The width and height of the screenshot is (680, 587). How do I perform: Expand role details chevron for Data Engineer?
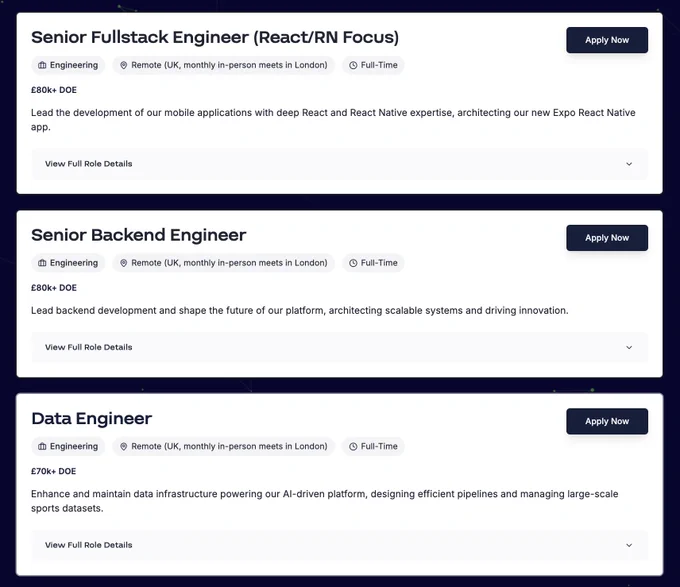629,545
